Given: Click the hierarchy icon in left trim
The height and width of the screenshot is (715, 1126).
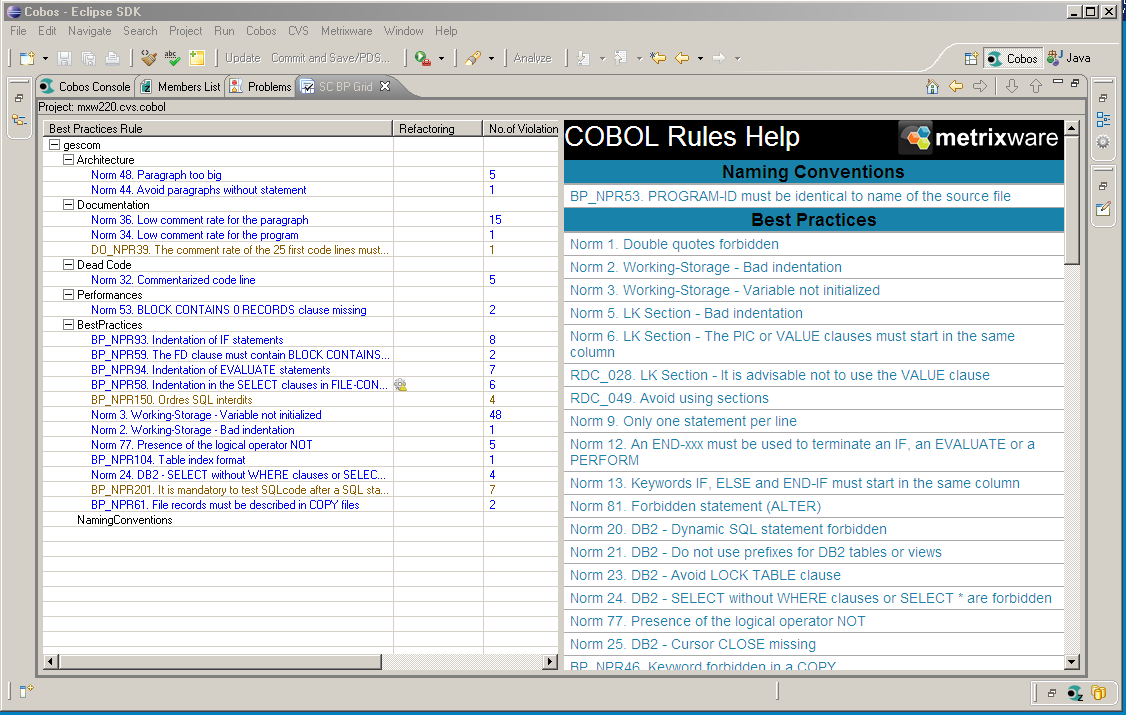Looking at the screenshot, I should [19, 121].
